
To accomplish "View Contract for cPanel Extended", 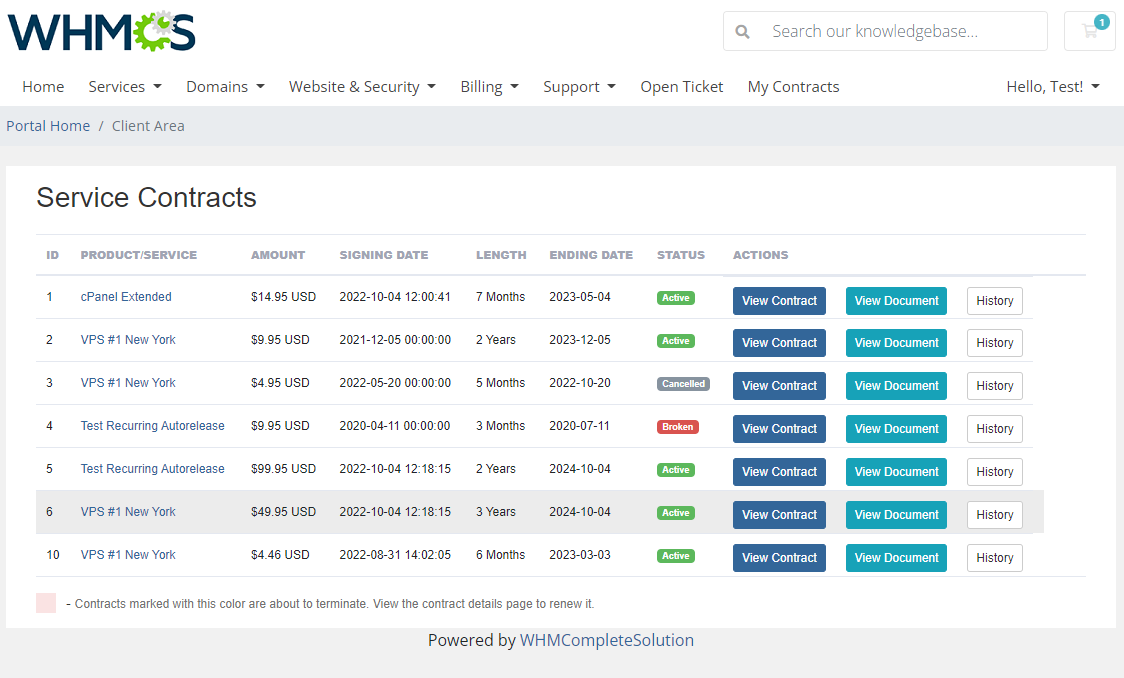I will point(779,301).
